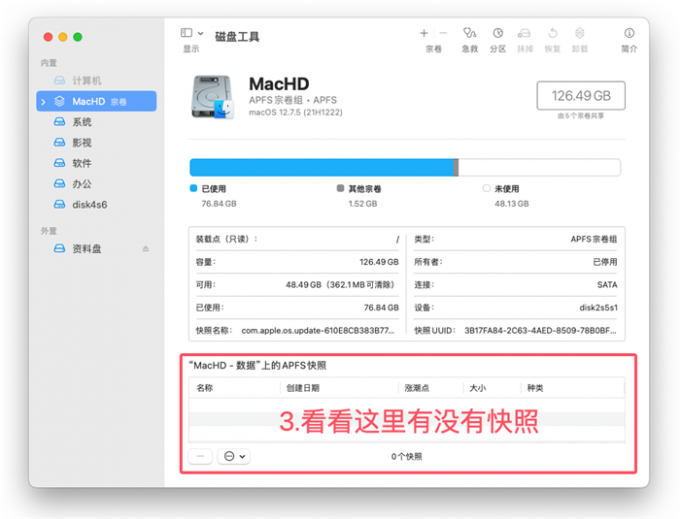Open Partition (分区) pie chart icon

point(498,33)
